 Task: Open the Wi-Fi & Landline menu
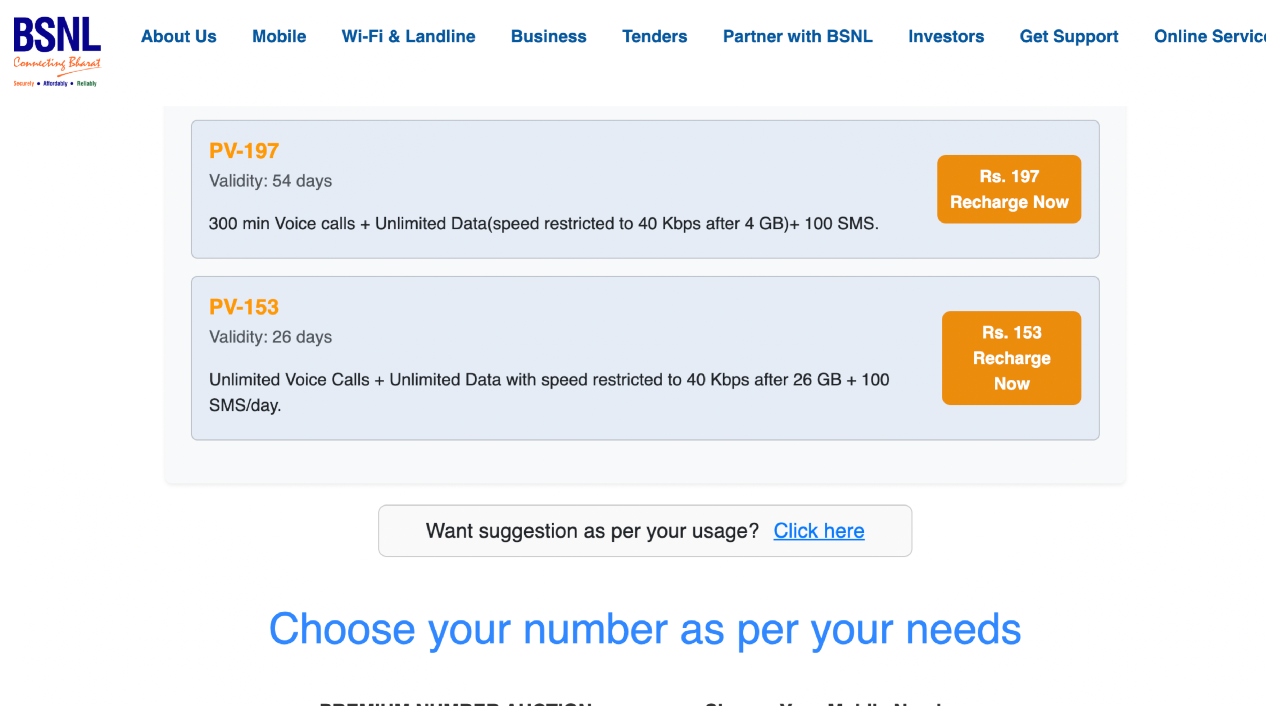(x=408, y=36)
